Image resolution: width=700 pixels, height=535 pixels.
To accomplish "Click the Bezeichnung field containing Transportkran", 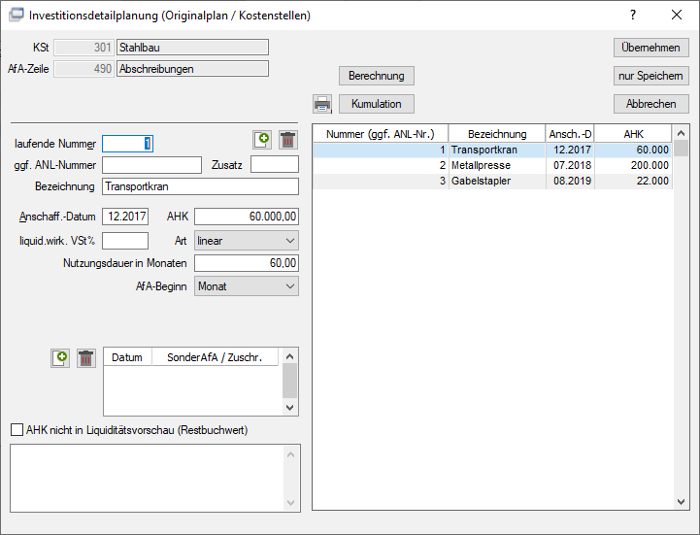I will pyautogui.click(x=200, y=187).
